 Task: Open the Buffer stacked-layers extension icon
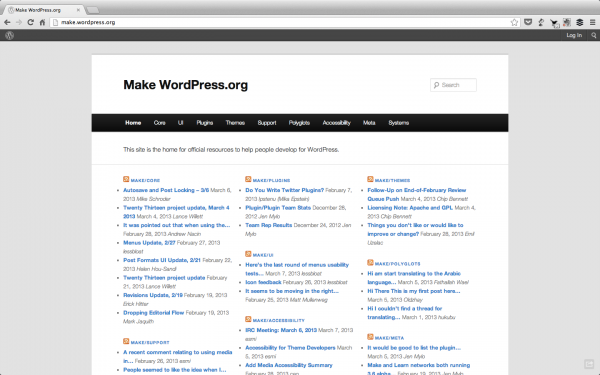point(580,23)
